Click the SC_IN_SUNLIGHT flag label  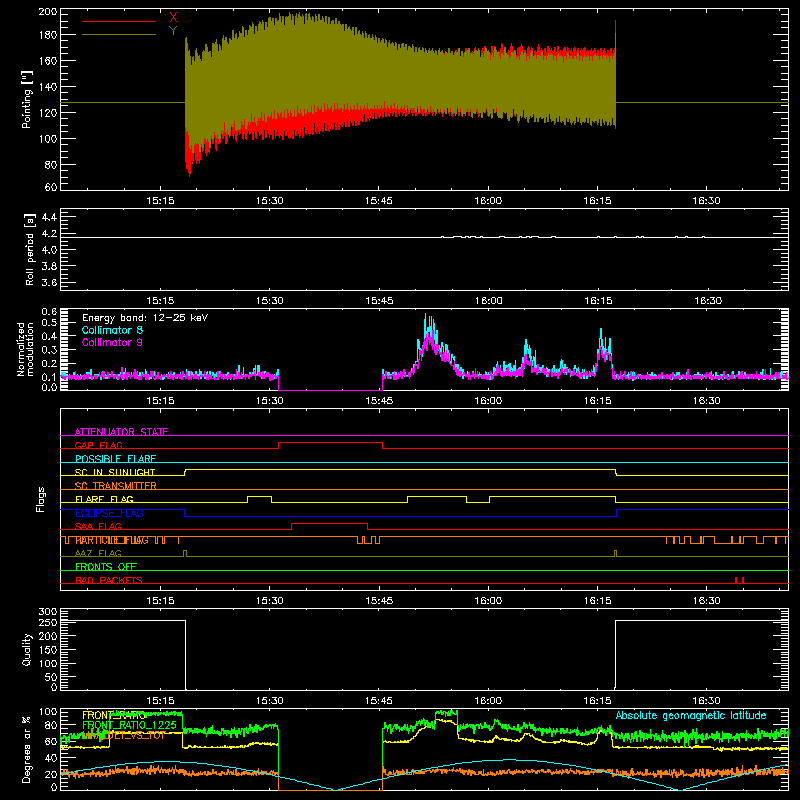115,472
